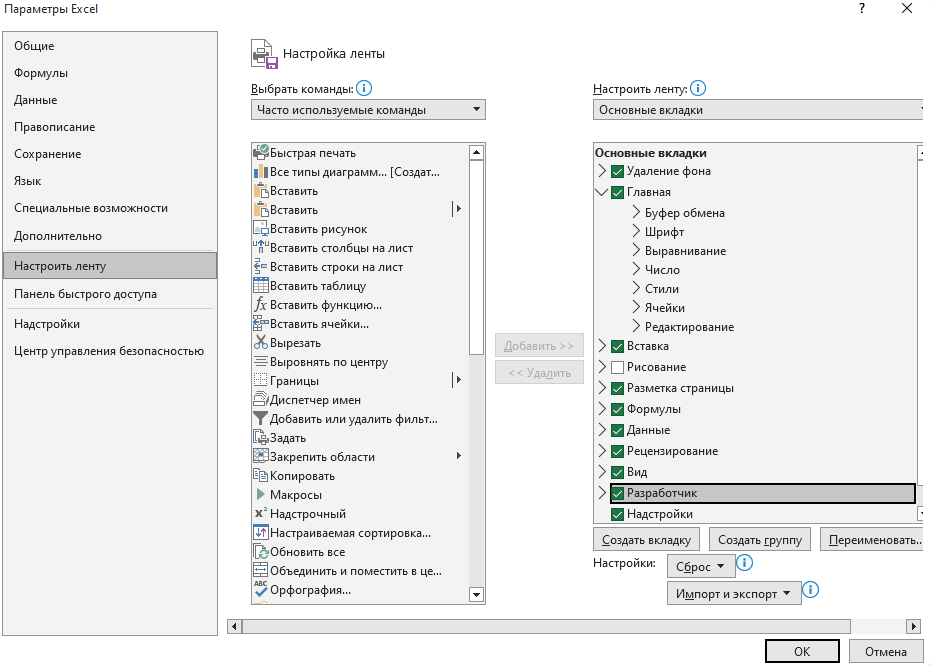This screenshot has height=665, width=930.
Task: Open the Часто используемые команды dropdown
Action: pos(368,110)
